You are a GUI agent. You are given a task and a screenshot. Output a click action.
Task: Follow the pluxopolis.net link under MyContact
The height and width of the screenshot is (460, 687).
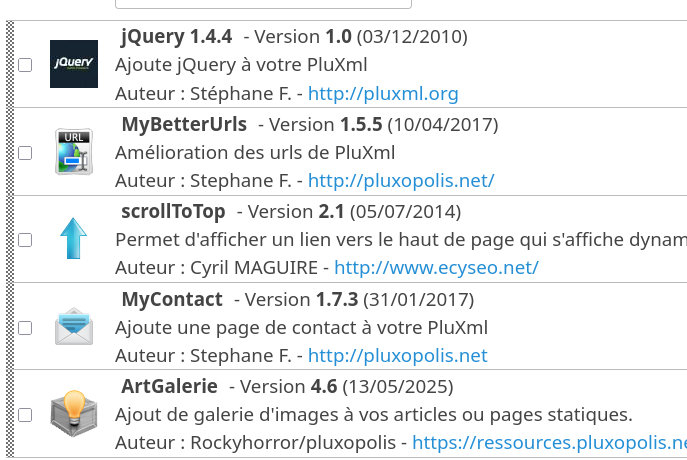pos(397,356)
